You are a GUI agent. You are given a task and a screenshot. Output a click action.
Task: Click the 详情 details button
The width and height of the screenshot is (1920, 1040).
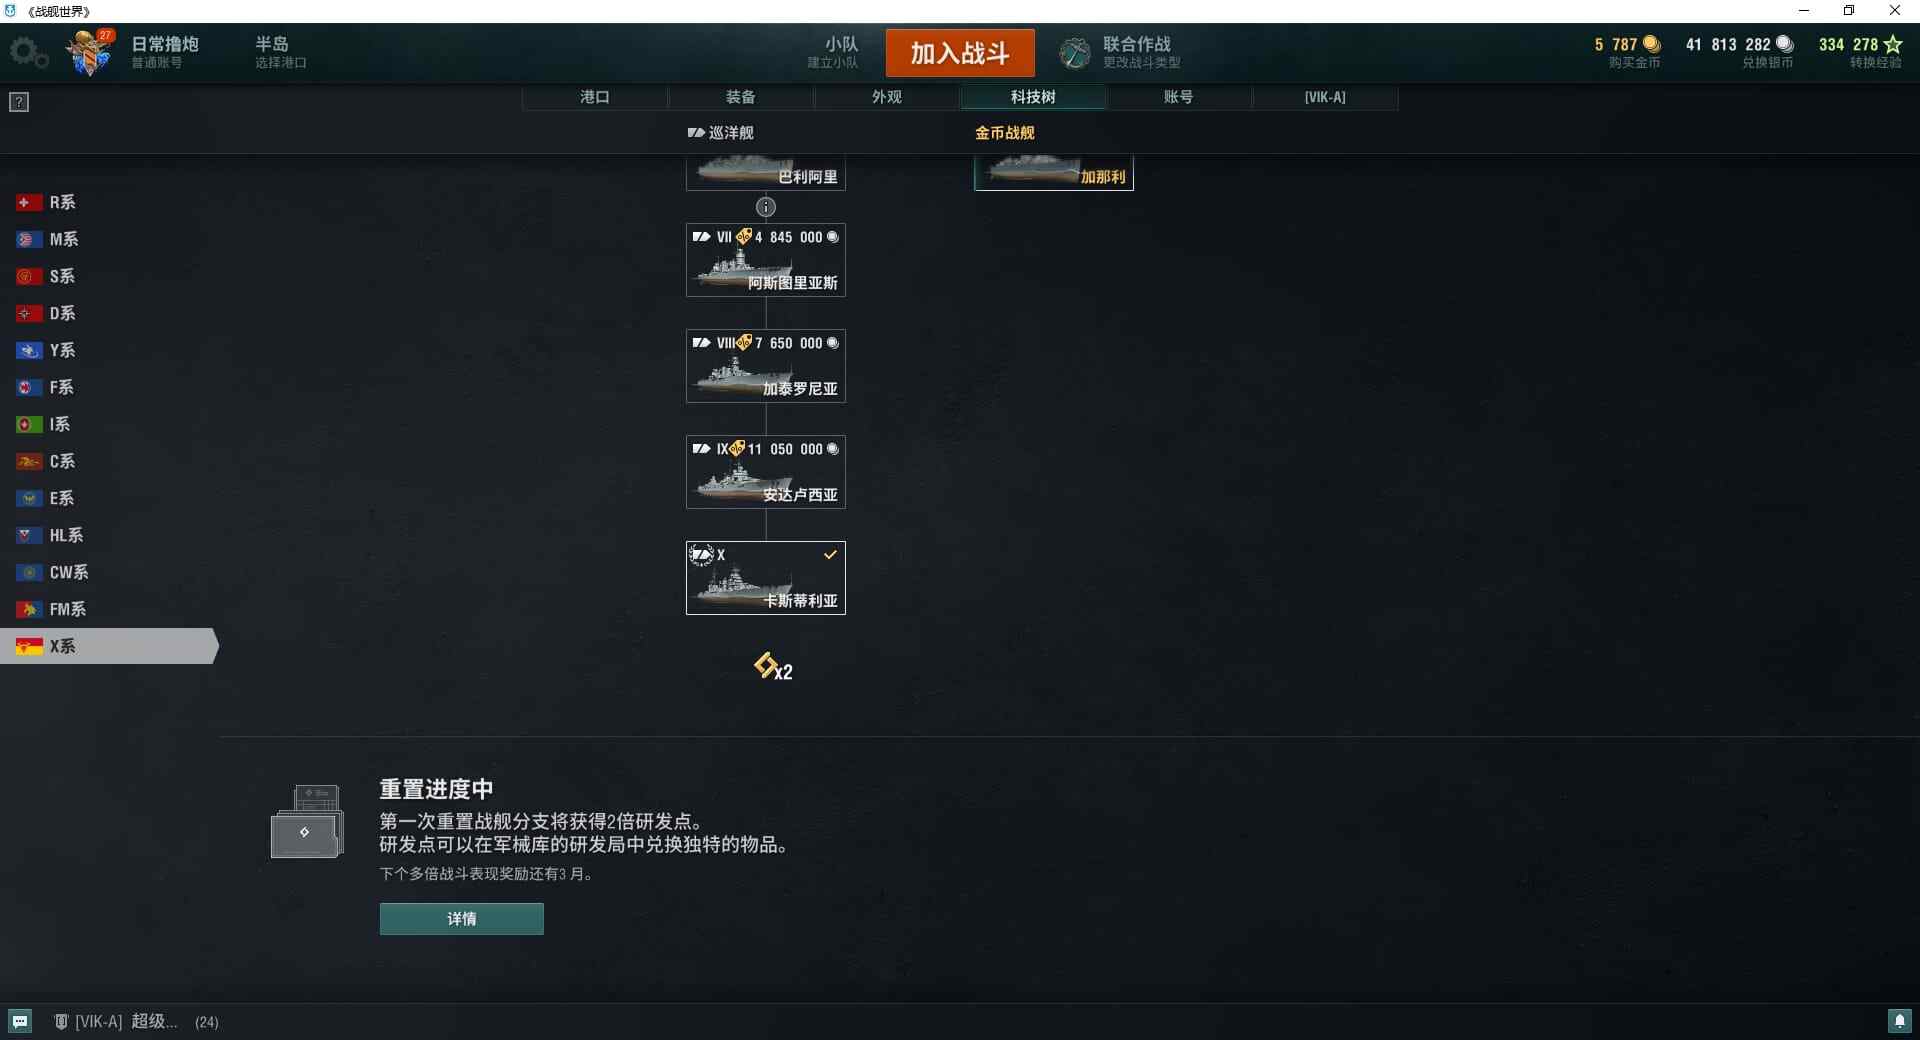click(x=461, y=919)
